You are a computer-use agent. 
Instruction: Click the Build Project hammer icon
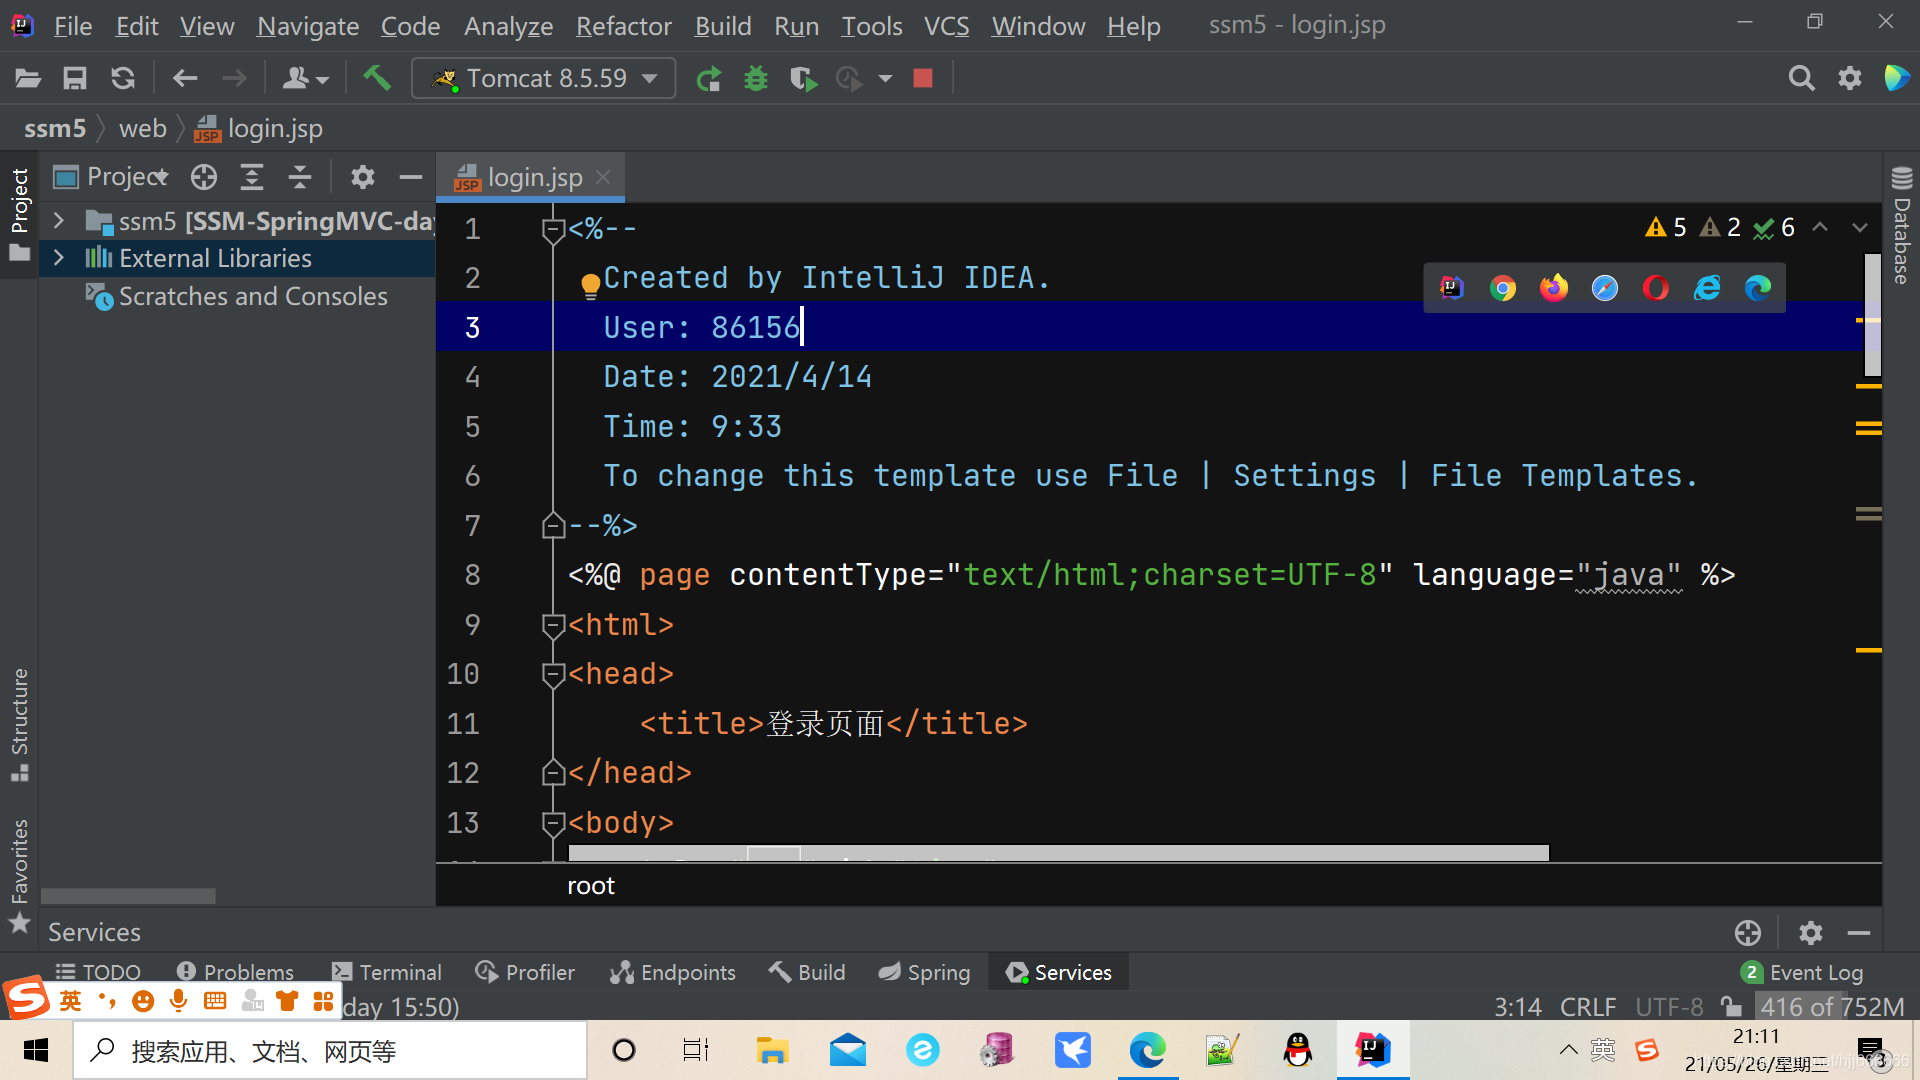pyautogui.click(x=376, y=78)
